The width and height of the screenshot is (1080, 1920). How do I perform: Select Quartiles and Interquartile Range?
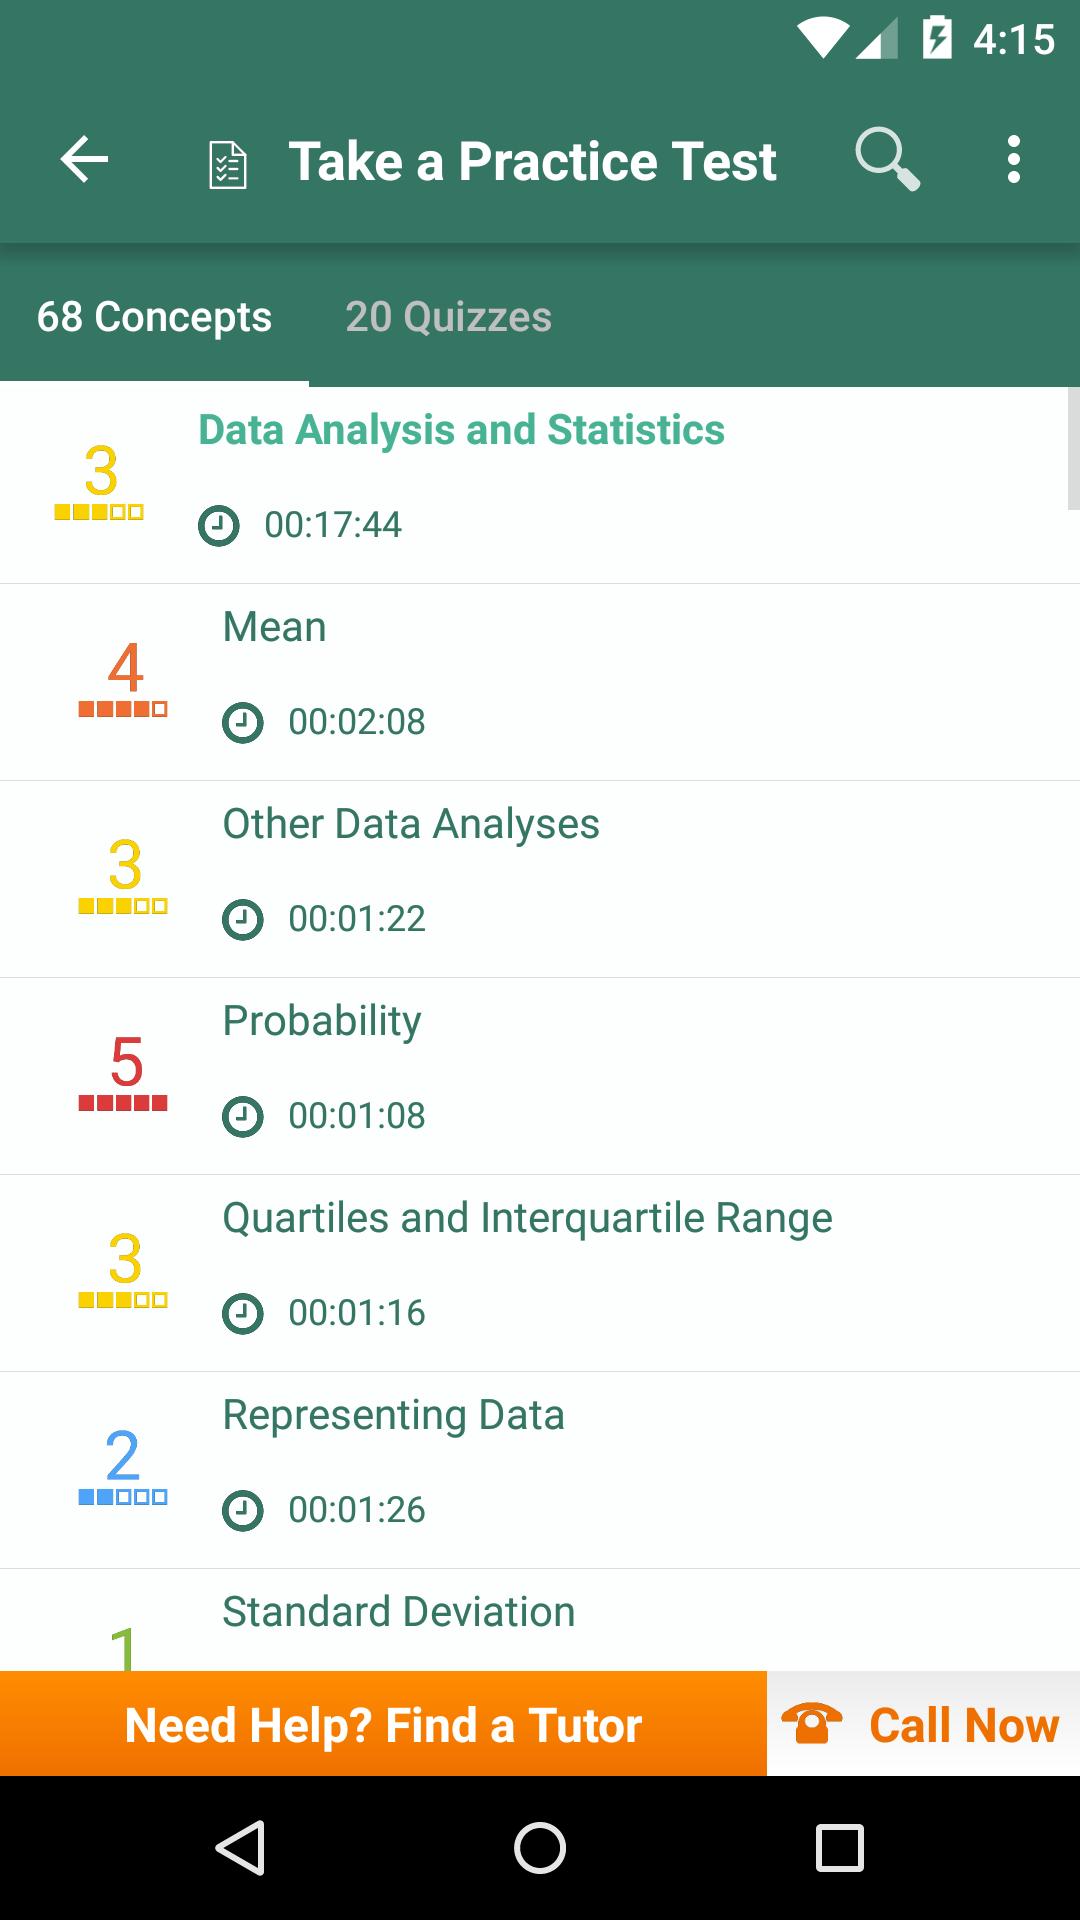tap(540, 1273)
